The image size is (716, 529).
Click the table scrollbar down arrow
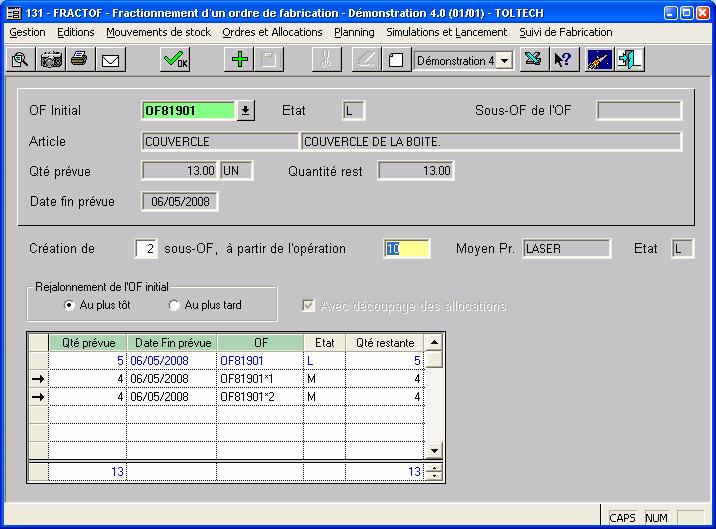tap(434, 451)
